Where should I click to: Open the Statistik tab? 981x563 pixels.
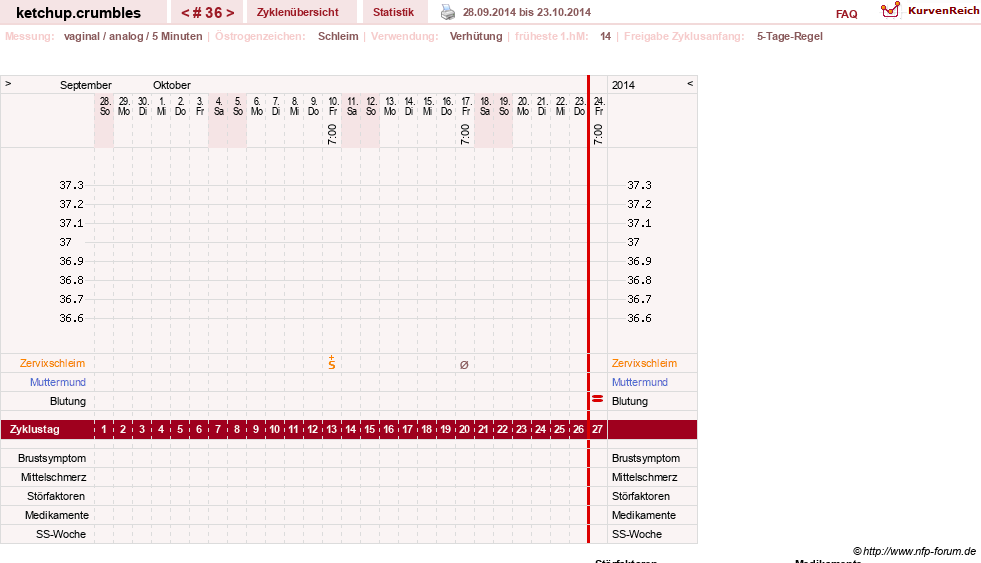click(x=394, y=12)
